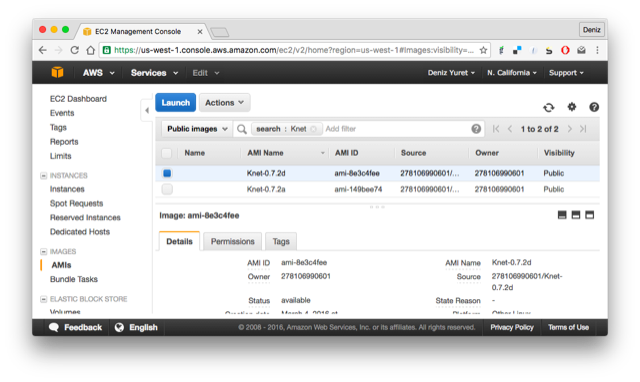Open the Edit menu

[206, 73]
